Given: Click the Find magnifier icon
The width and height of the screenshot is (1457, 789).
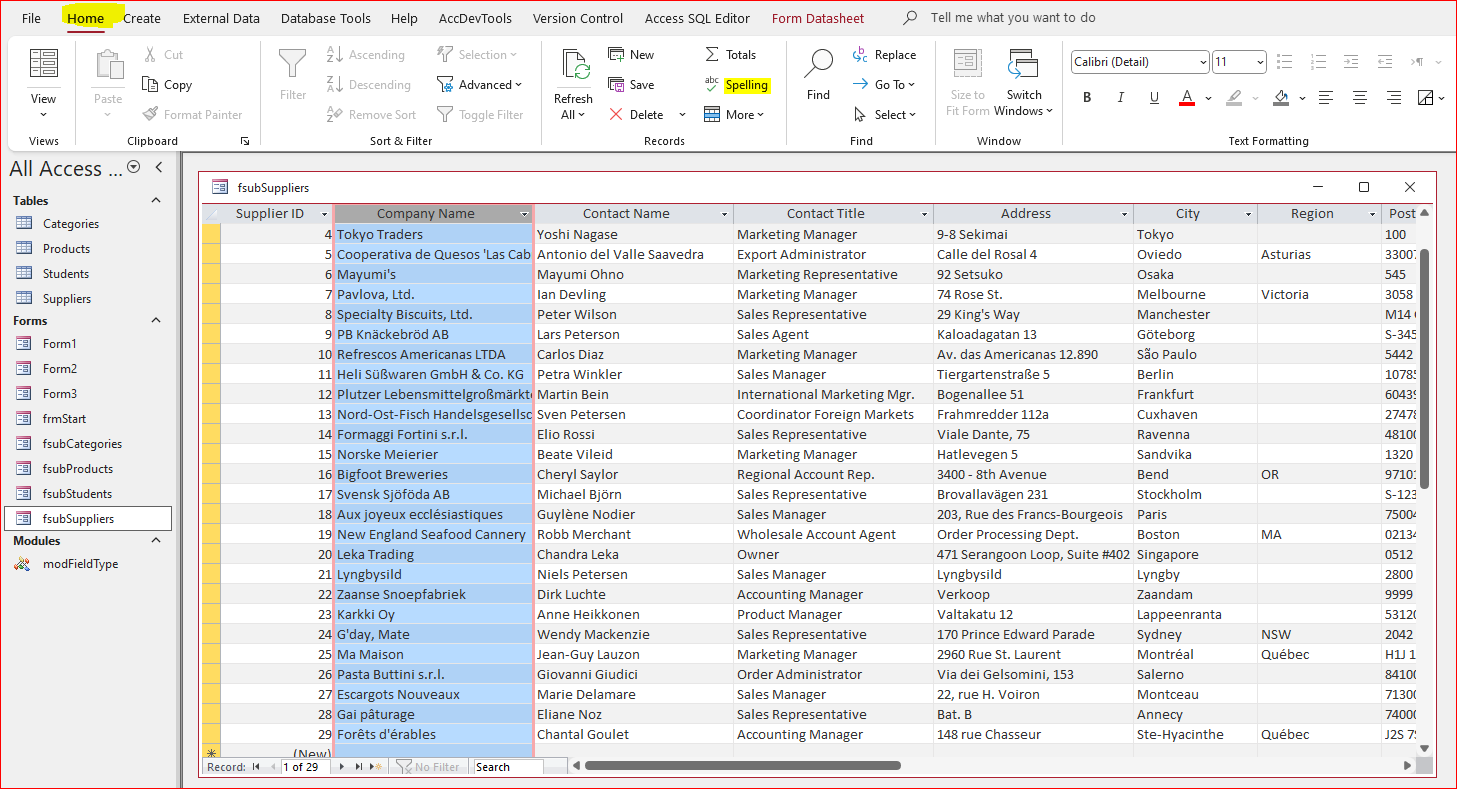Looking at the screenshot, I should pyautogui.click(x=818, y=63).
